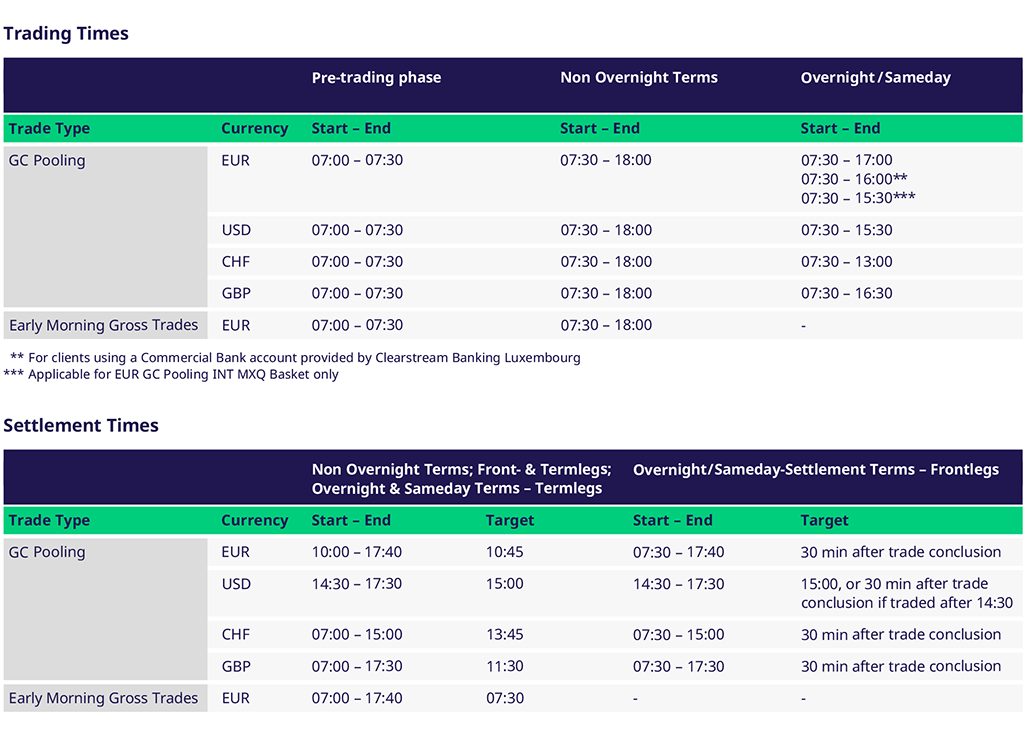Click the 07:30 – 16:30 GBP overnight time
1024x738 pixels.
coord(846,294)
